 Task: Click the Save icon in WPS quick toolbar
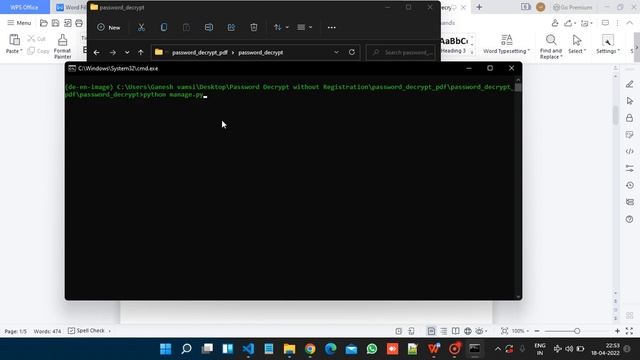coord(55,23)
